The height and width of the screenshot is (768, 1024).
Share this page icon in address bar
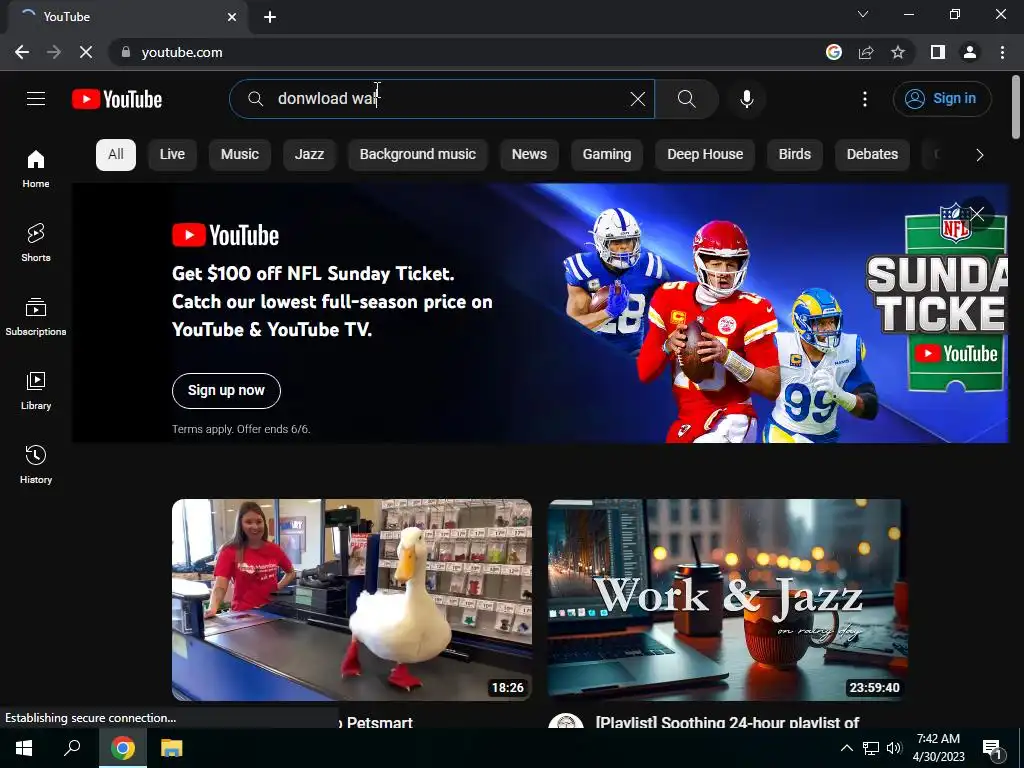(866, 52)
